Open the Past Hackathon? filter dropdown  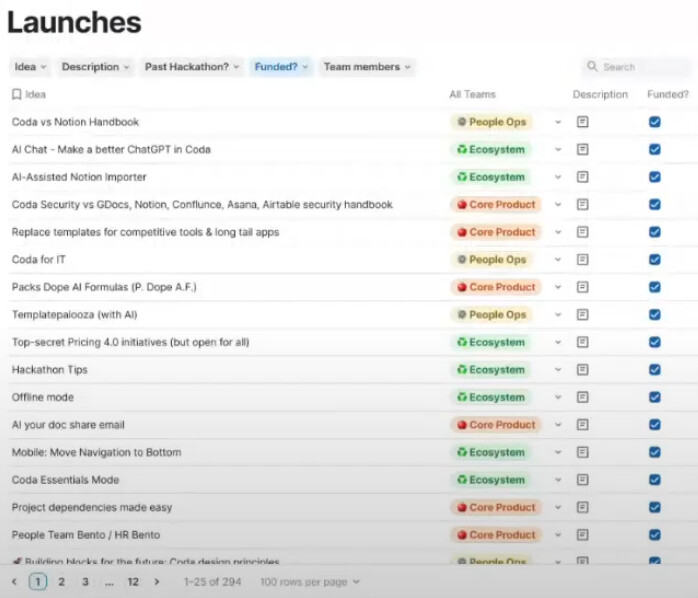point(192,67)
